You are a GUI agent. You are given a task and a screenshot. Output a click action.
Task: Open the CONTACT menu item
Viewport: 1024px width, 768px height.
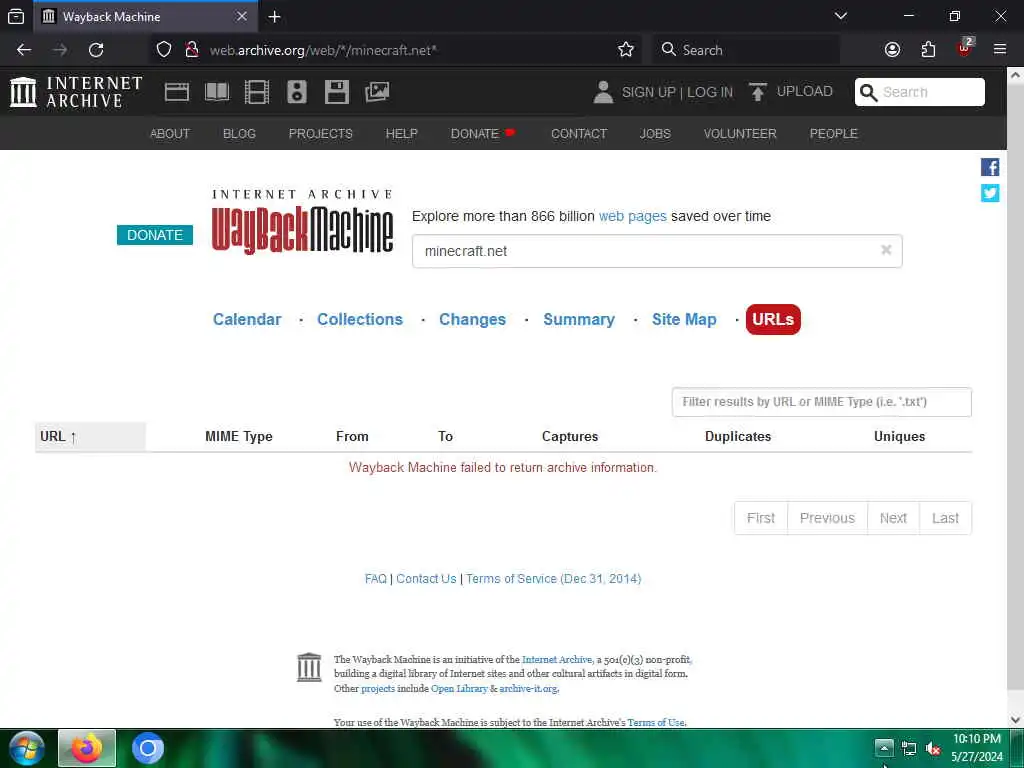click(x=579, y=133)
